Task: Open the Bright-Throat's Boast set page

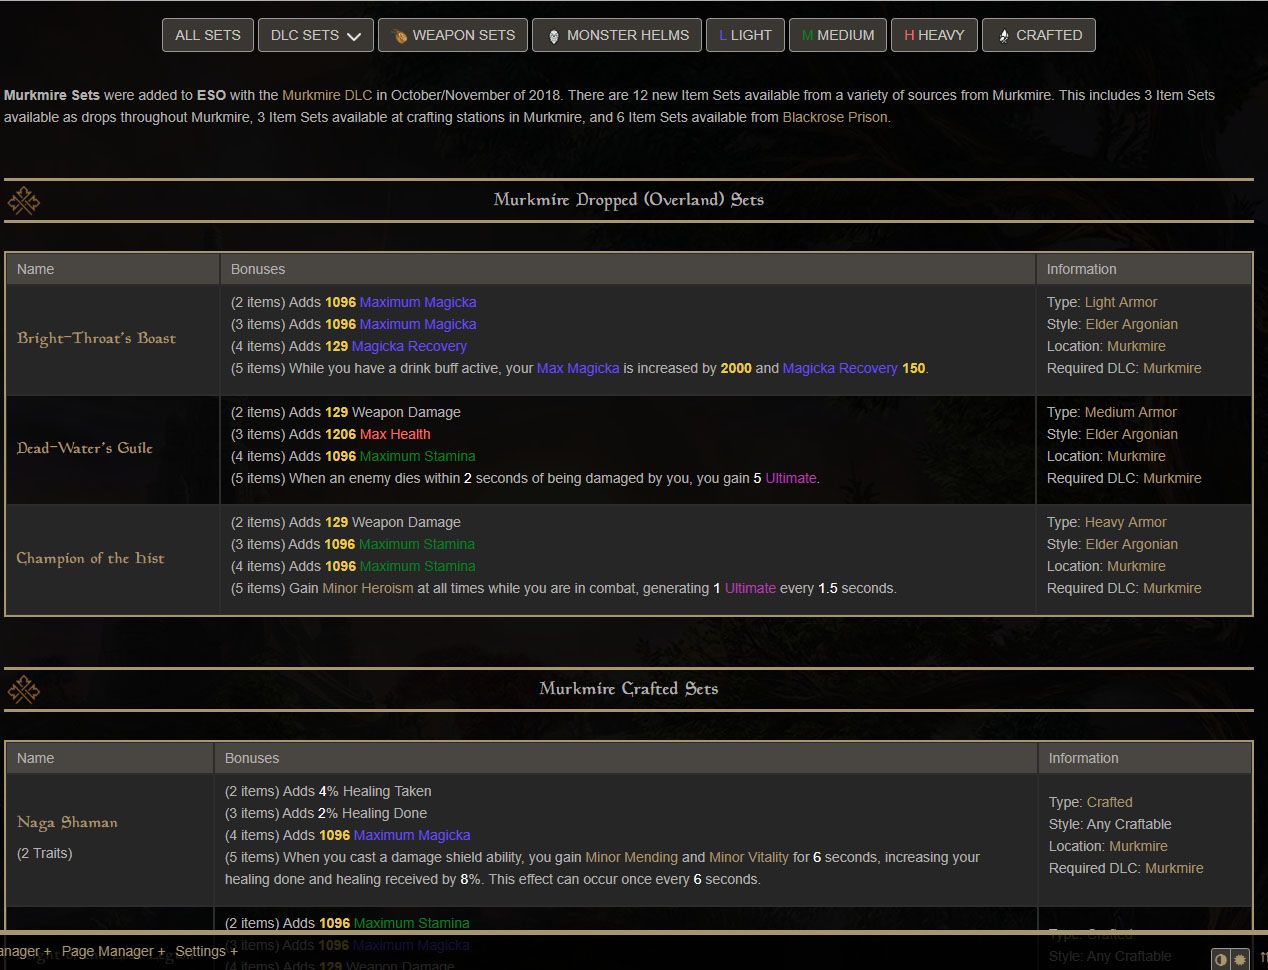Action: click(96, 338)
